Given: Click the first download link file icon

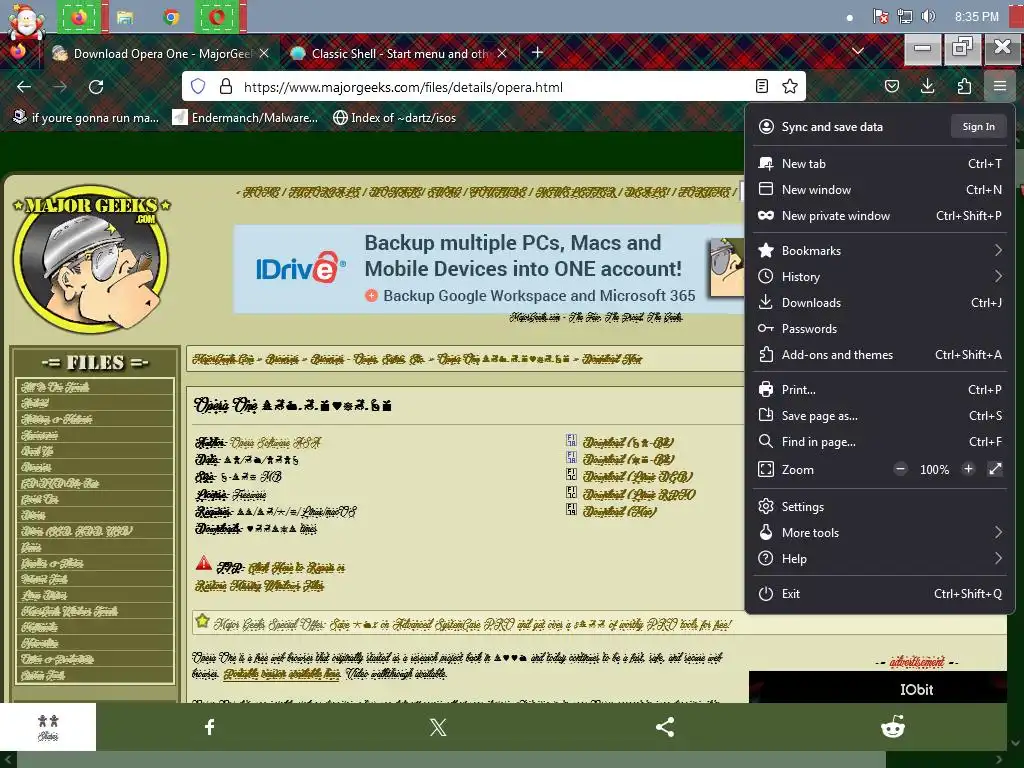Looking at the screenshot, I should 571,441.
